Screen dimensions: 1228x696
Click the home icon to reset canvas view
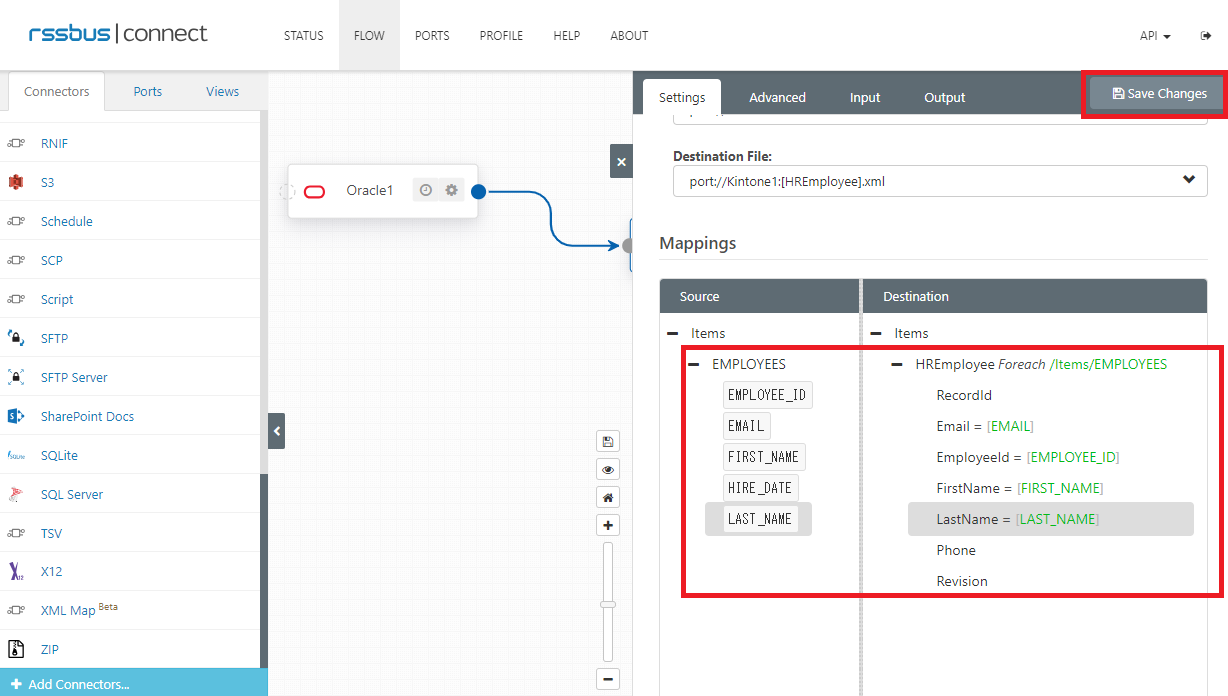(607, 497)
